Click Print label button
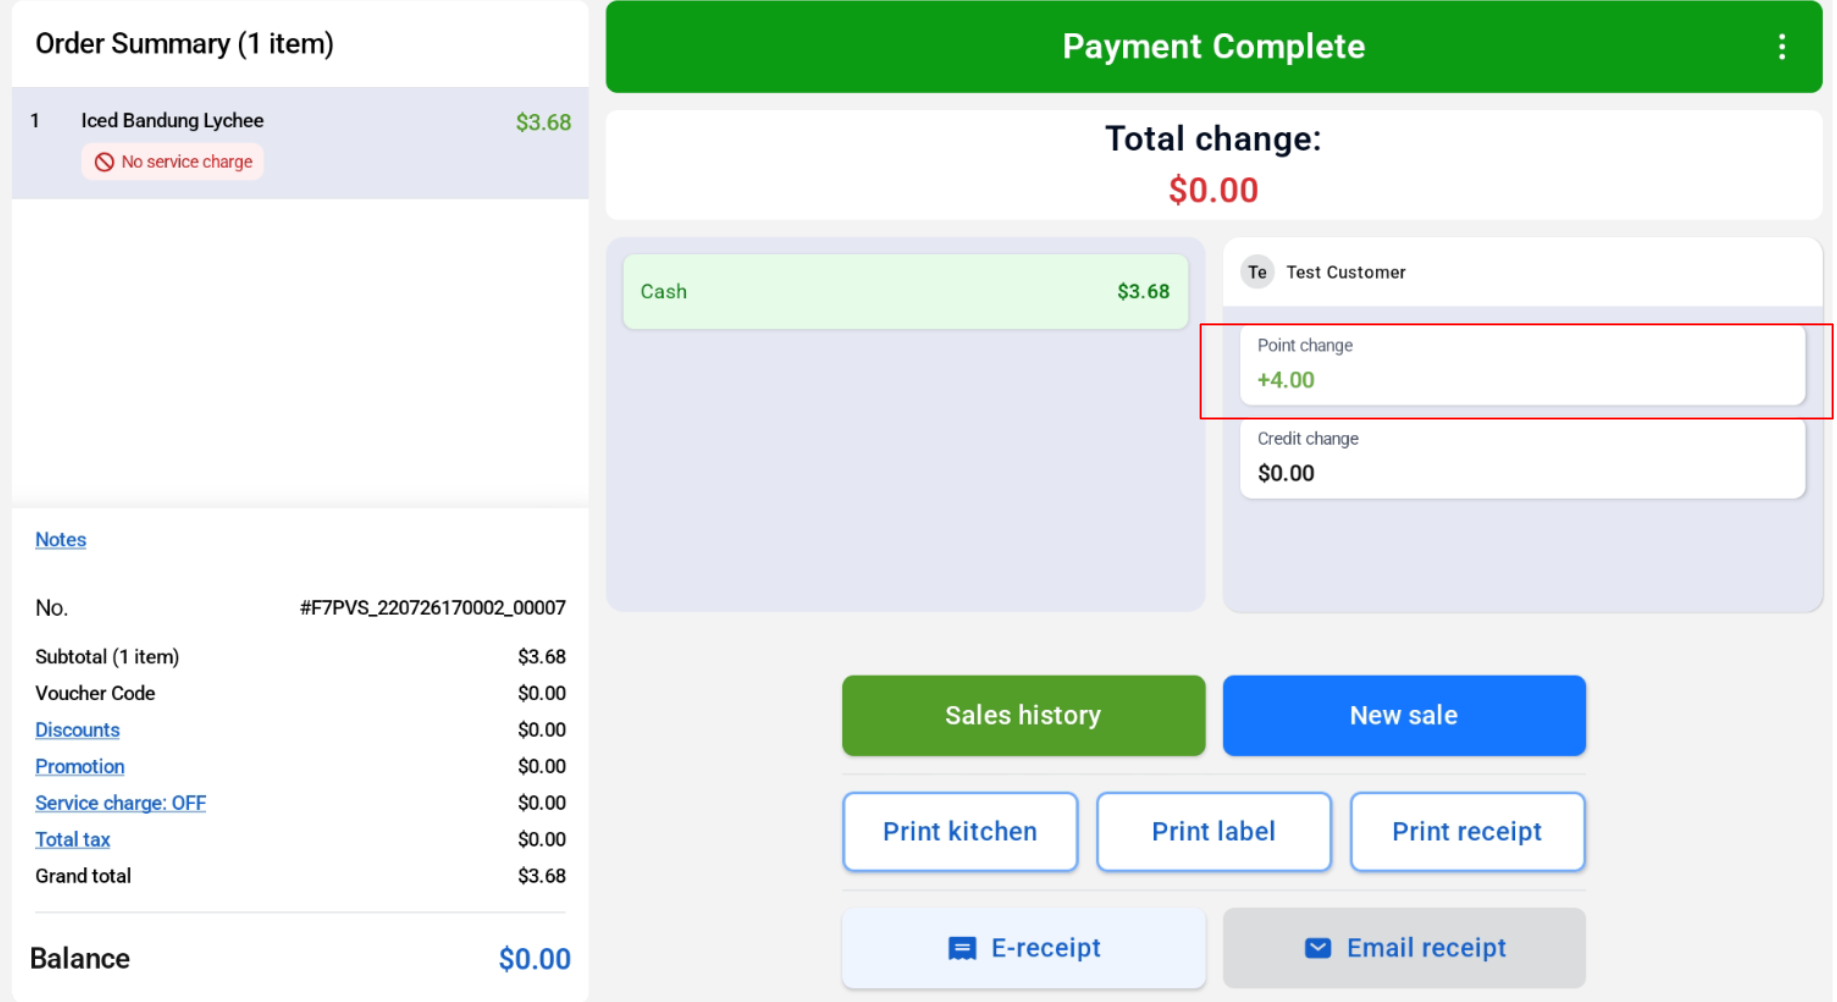Image resolution: width=1837 pixels, height=1002 pixels. tap(1214, 832)
